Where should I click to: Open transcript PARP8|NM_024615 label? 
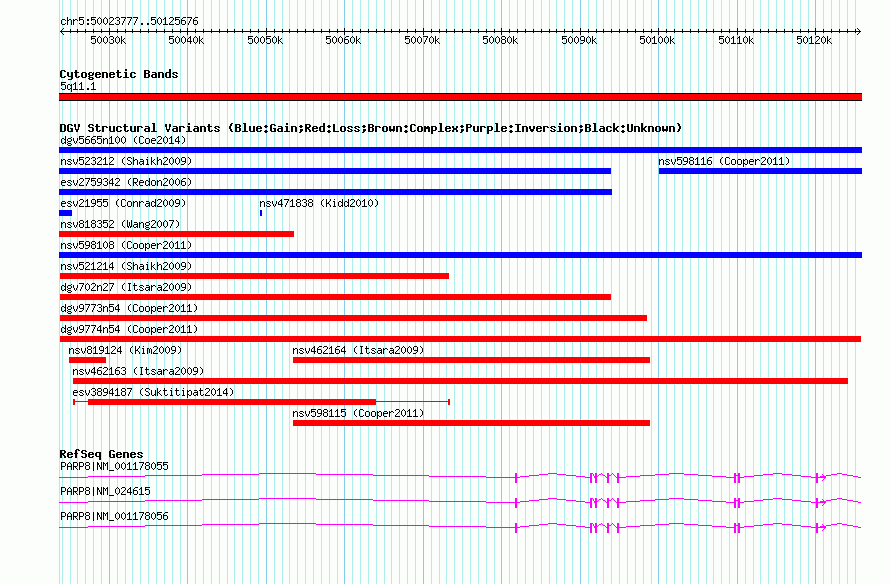point(105,491)
